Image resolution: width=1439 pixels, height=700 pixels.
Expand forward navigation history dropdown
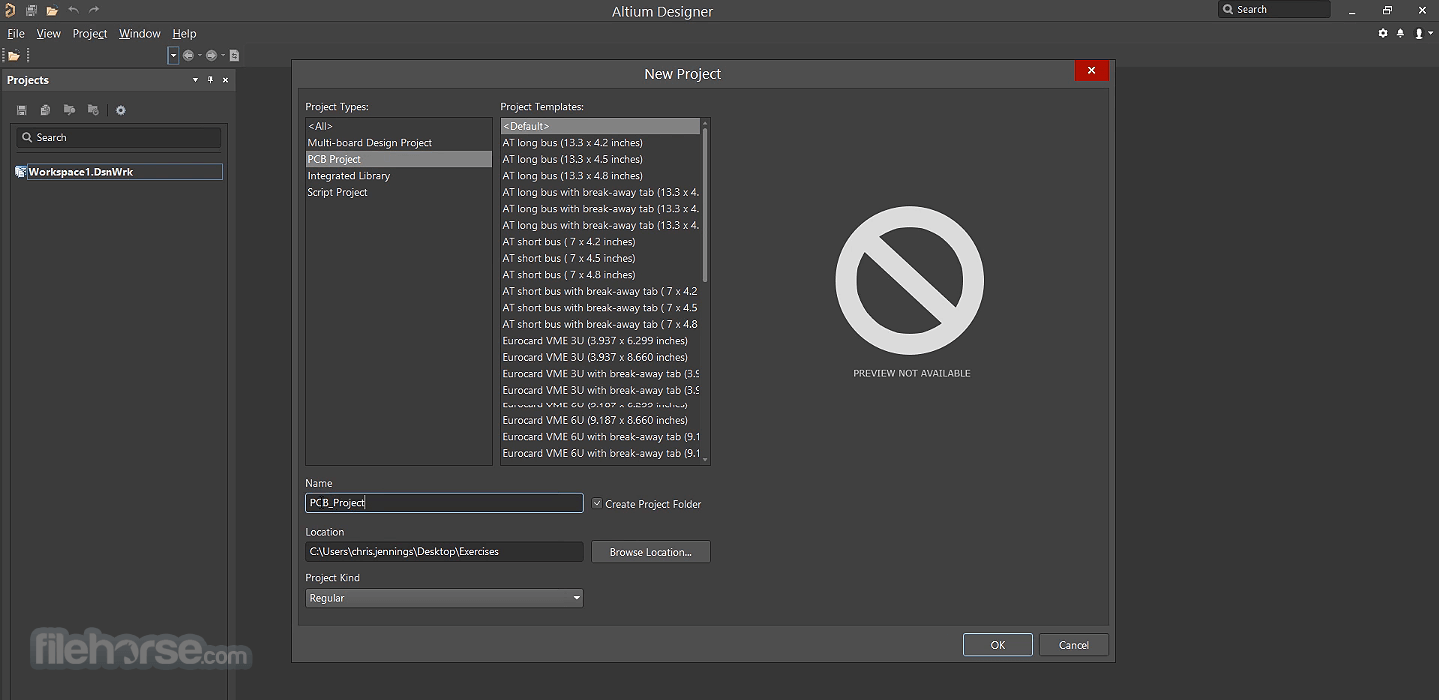[222, 56]
